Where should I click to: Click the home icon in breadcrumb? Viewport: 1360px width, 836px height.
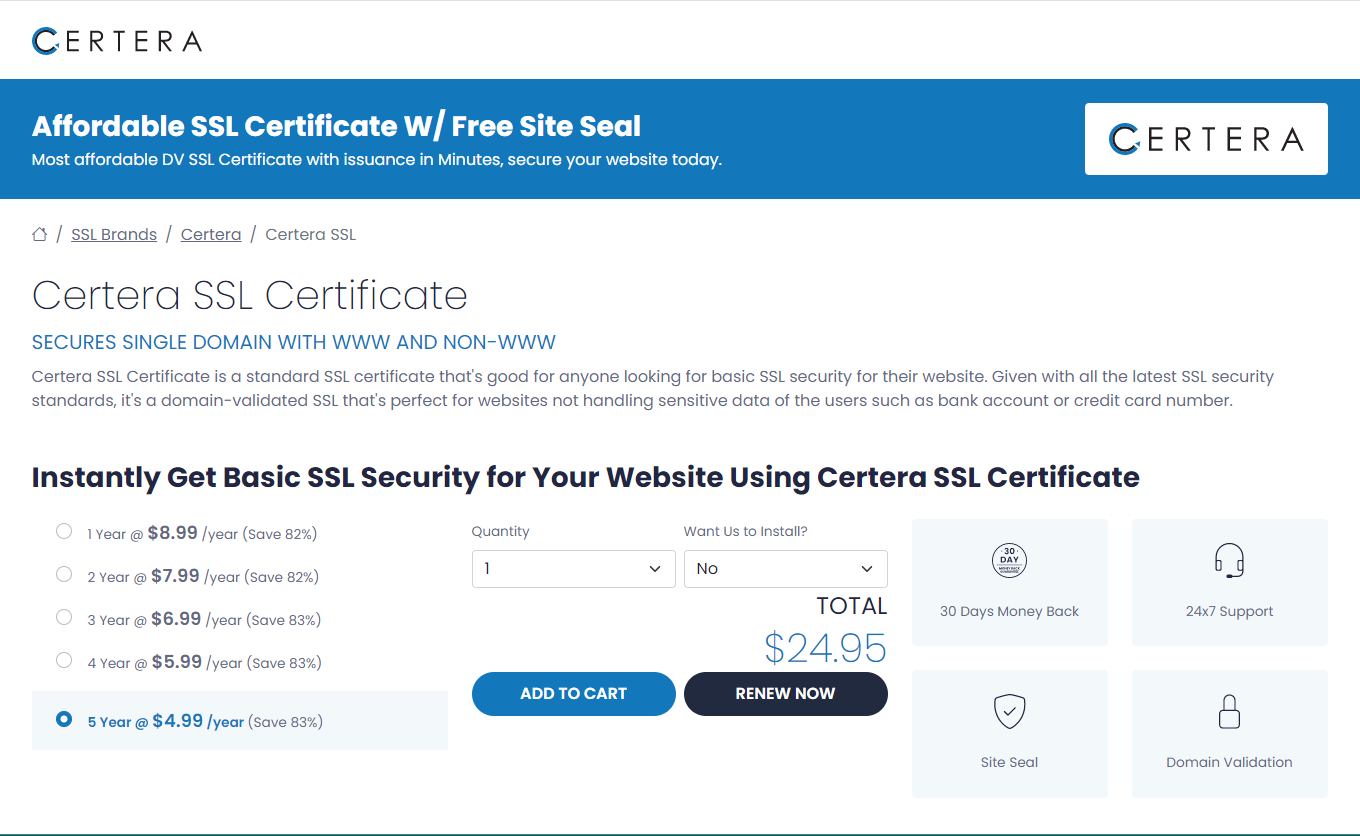[x=40, y=235]
